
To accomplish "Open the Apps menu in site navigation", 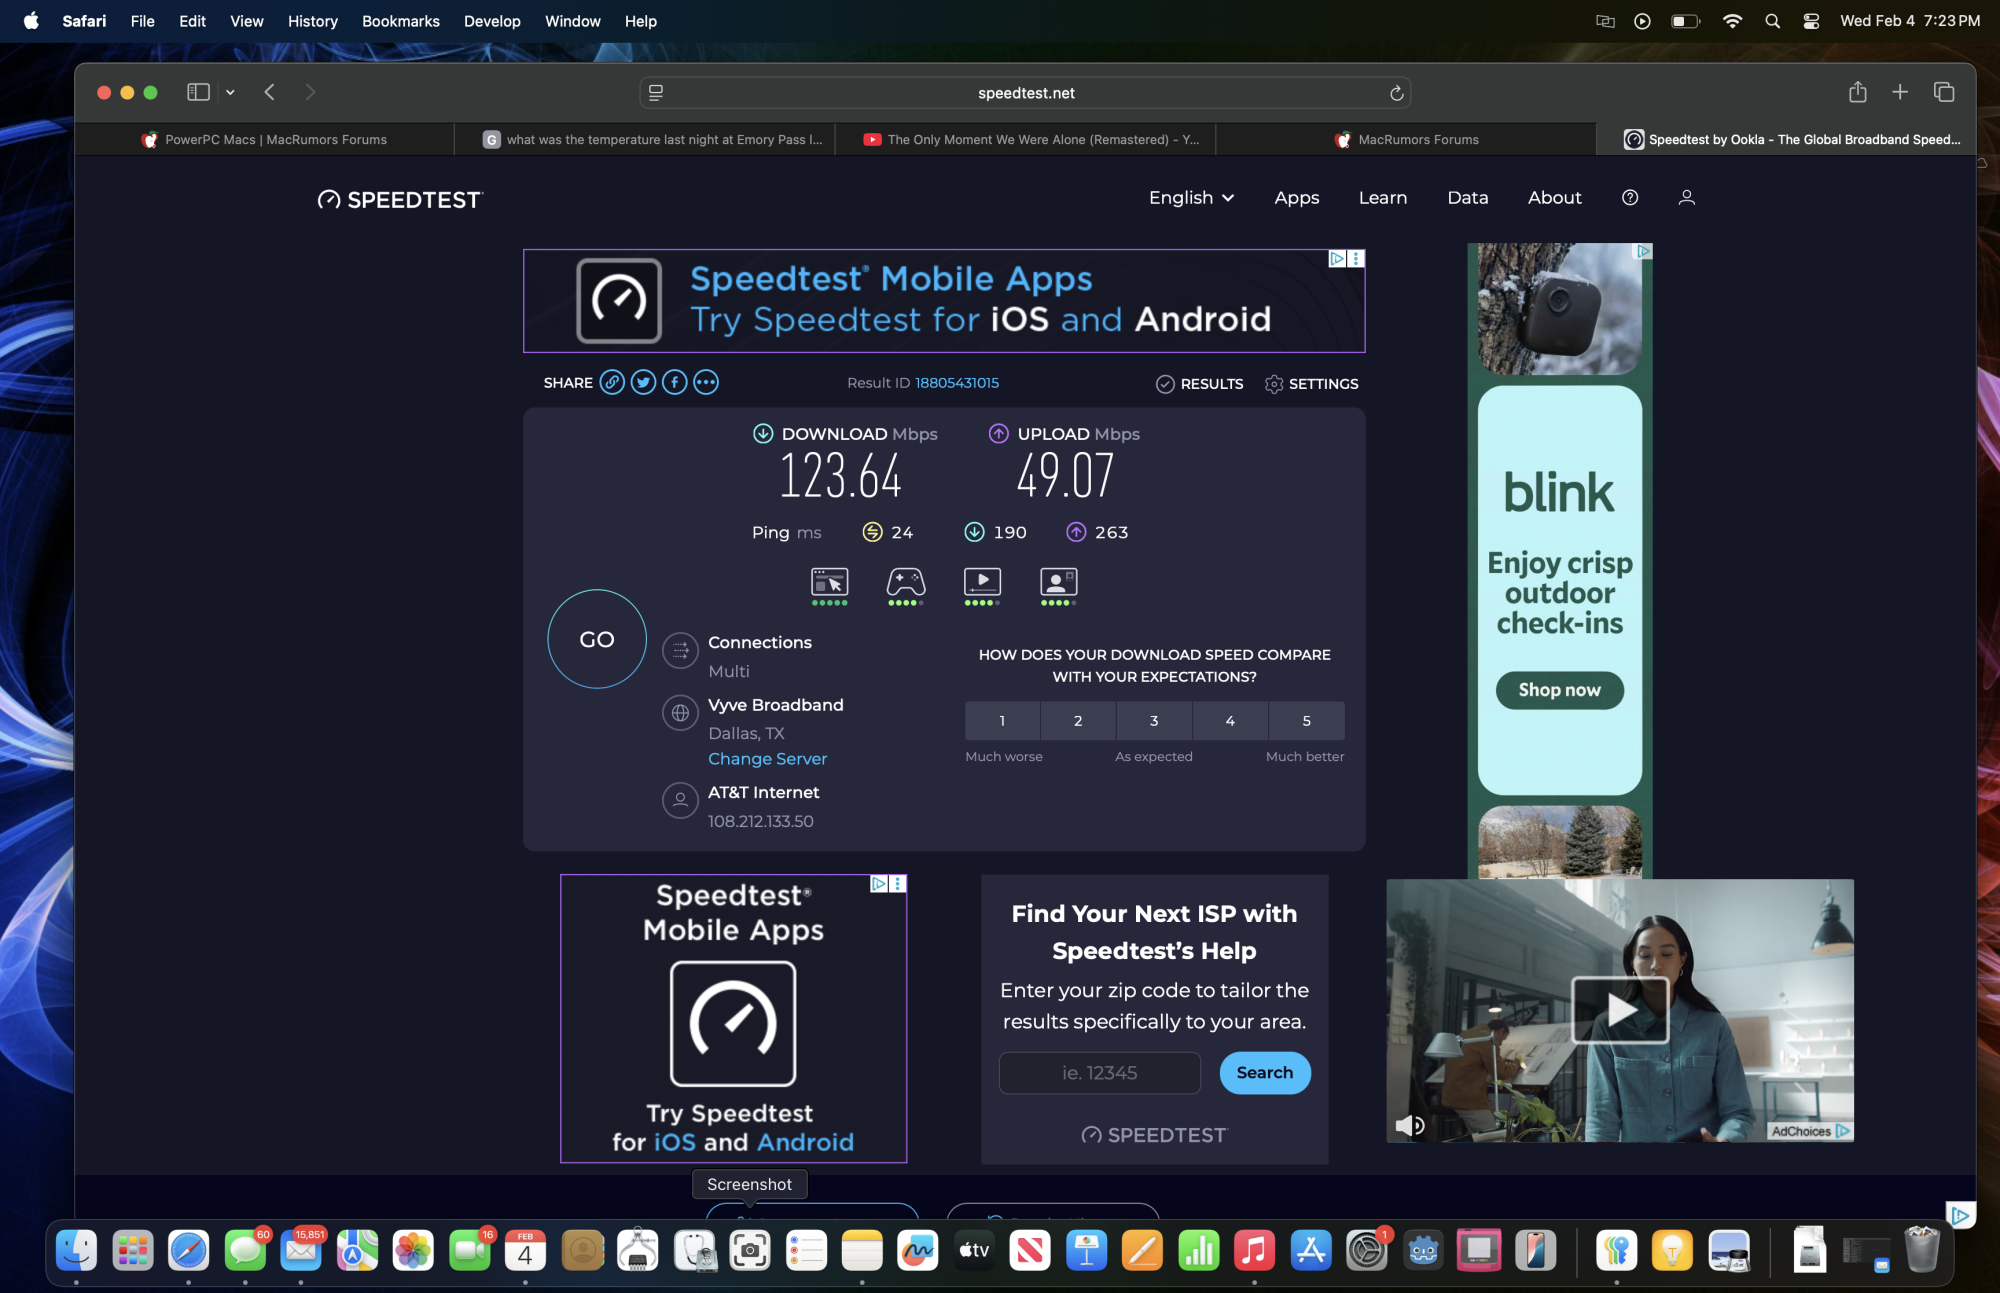I will coord(1297,198).
